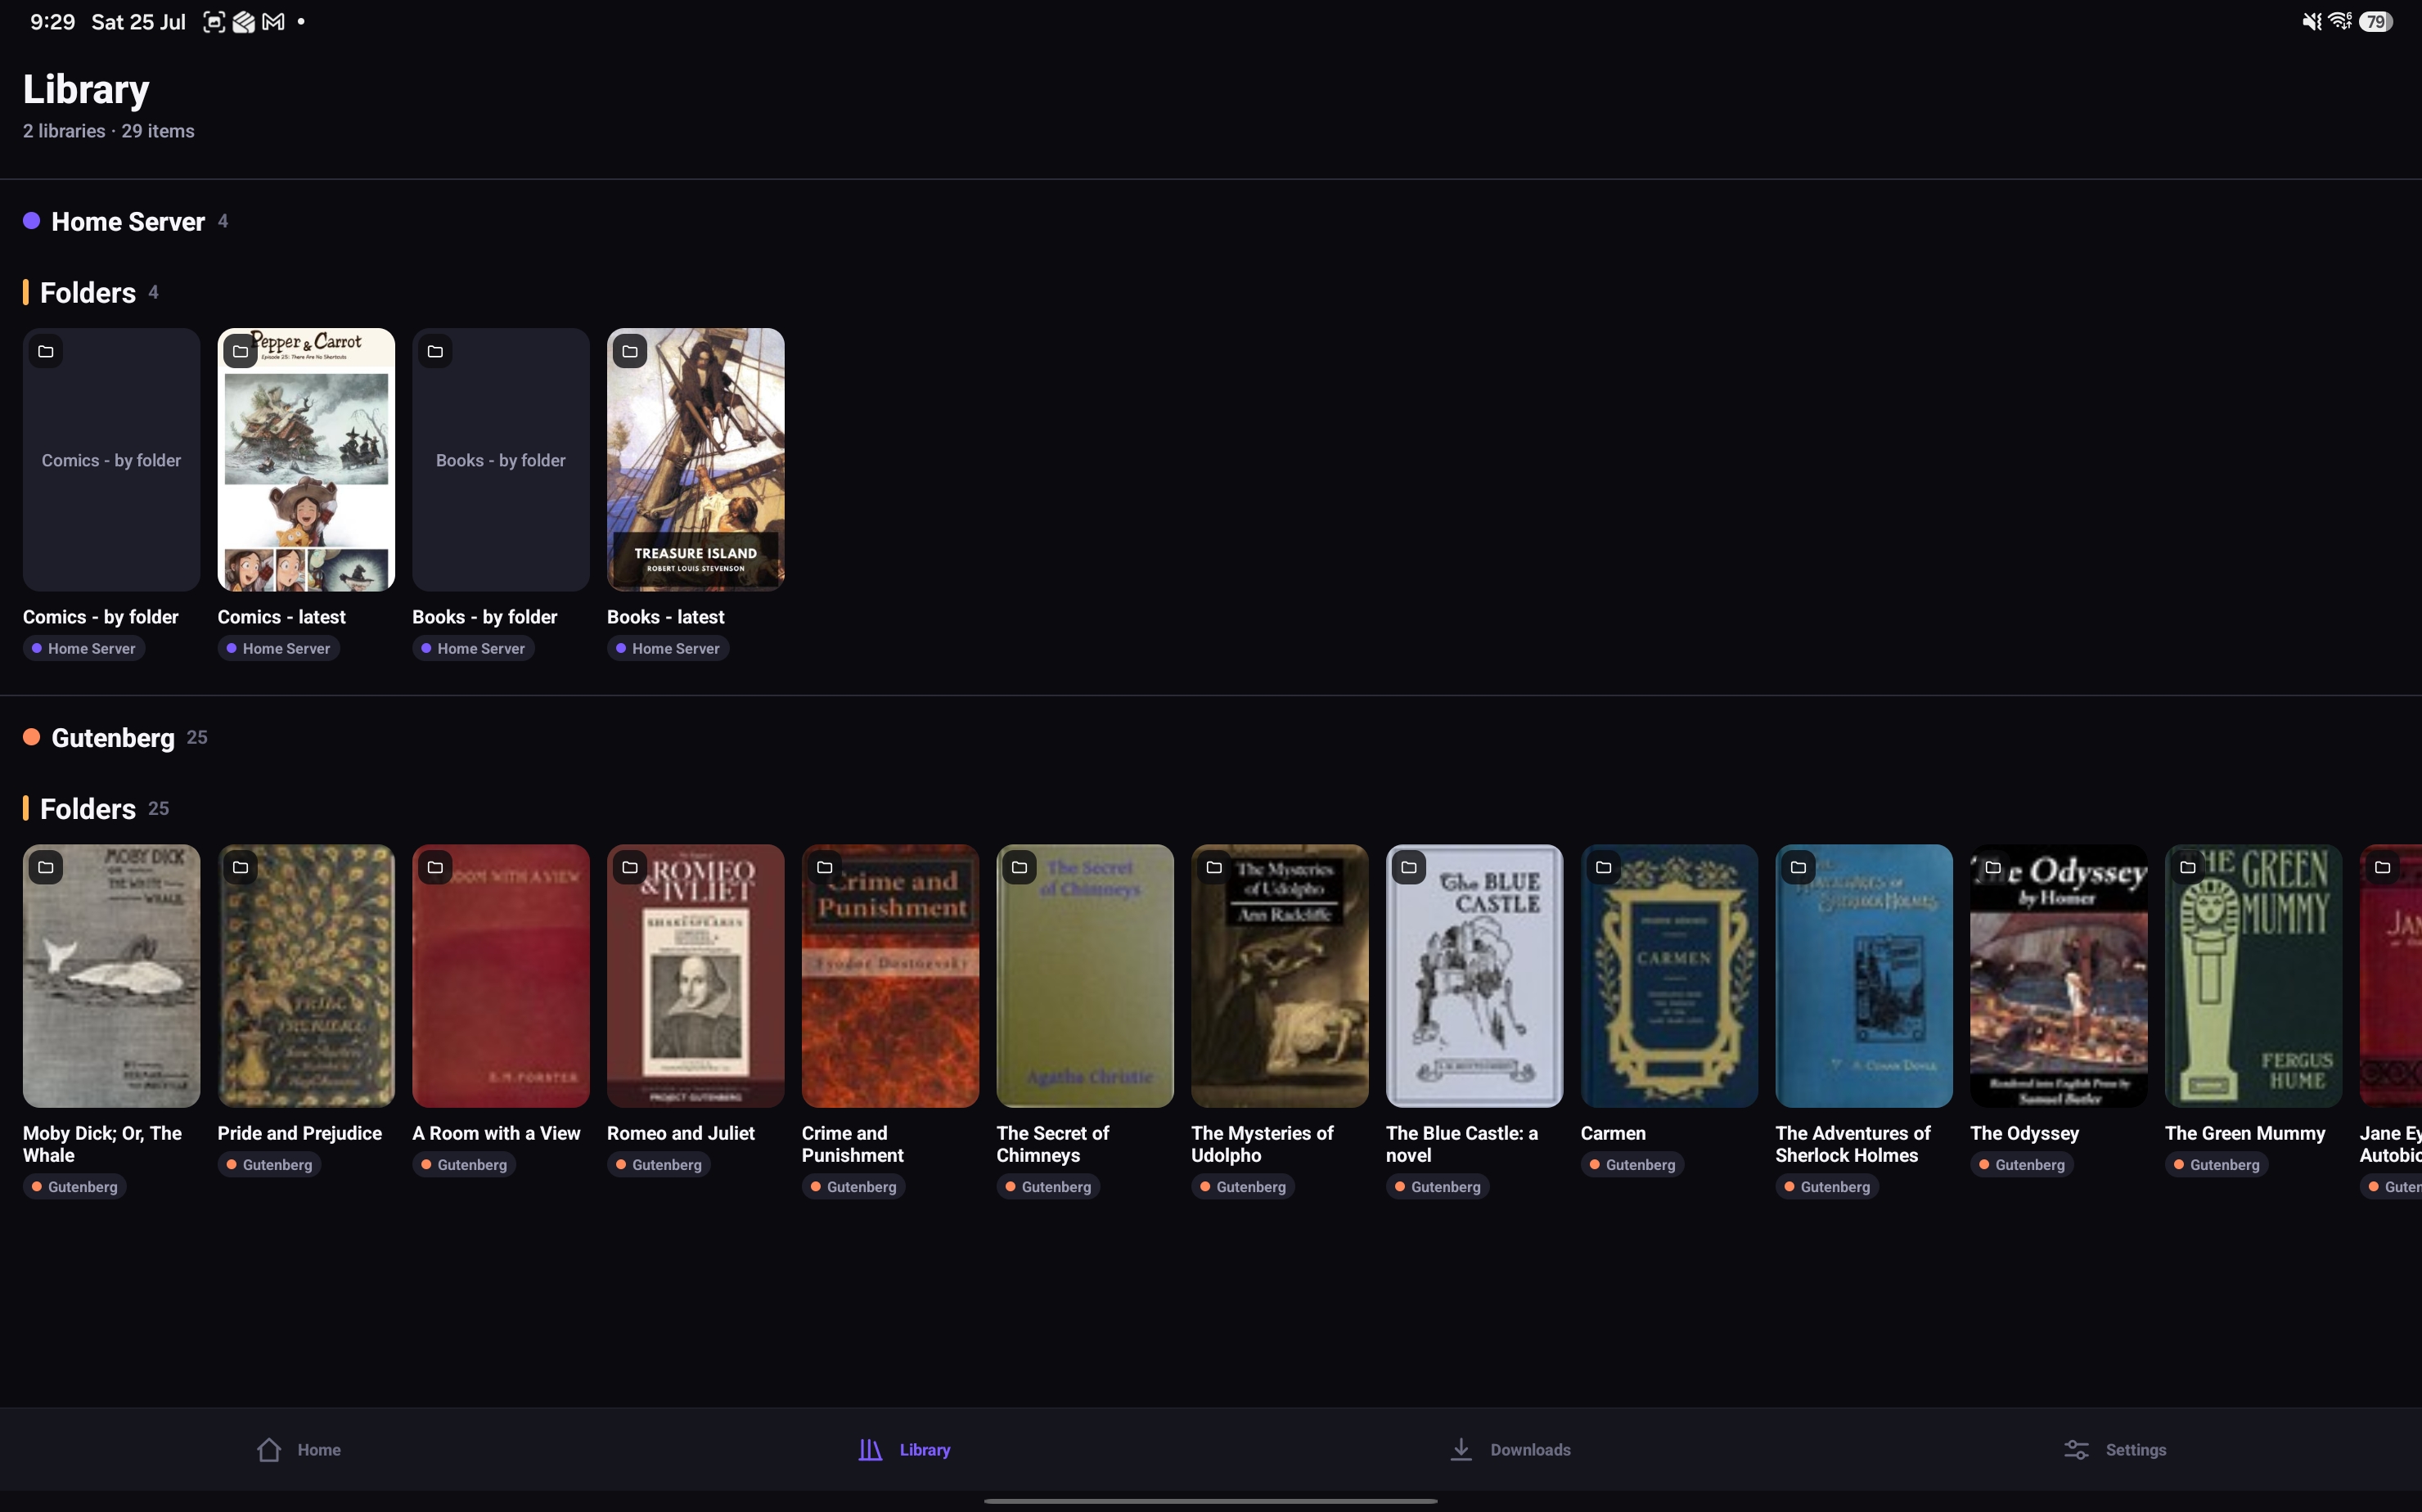2422x1512 pixels.
Task: Tap folder icon on Crime and Punishment cover
Action: pos(825,867)
